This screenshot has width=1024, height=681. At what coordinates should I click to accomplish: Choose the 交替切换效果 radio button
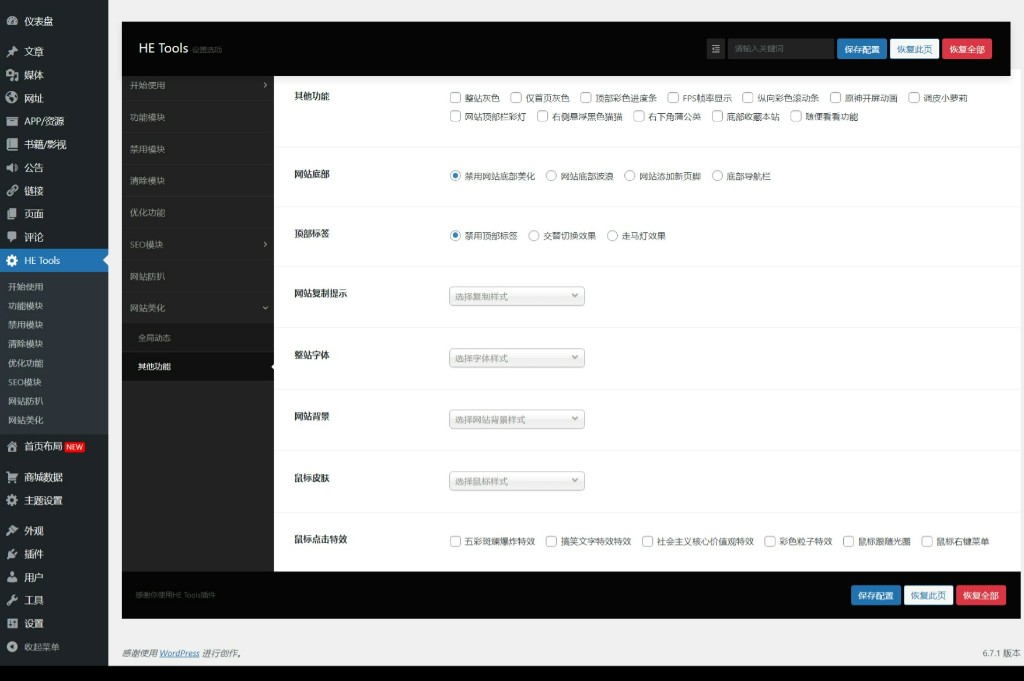pos(534,236)
